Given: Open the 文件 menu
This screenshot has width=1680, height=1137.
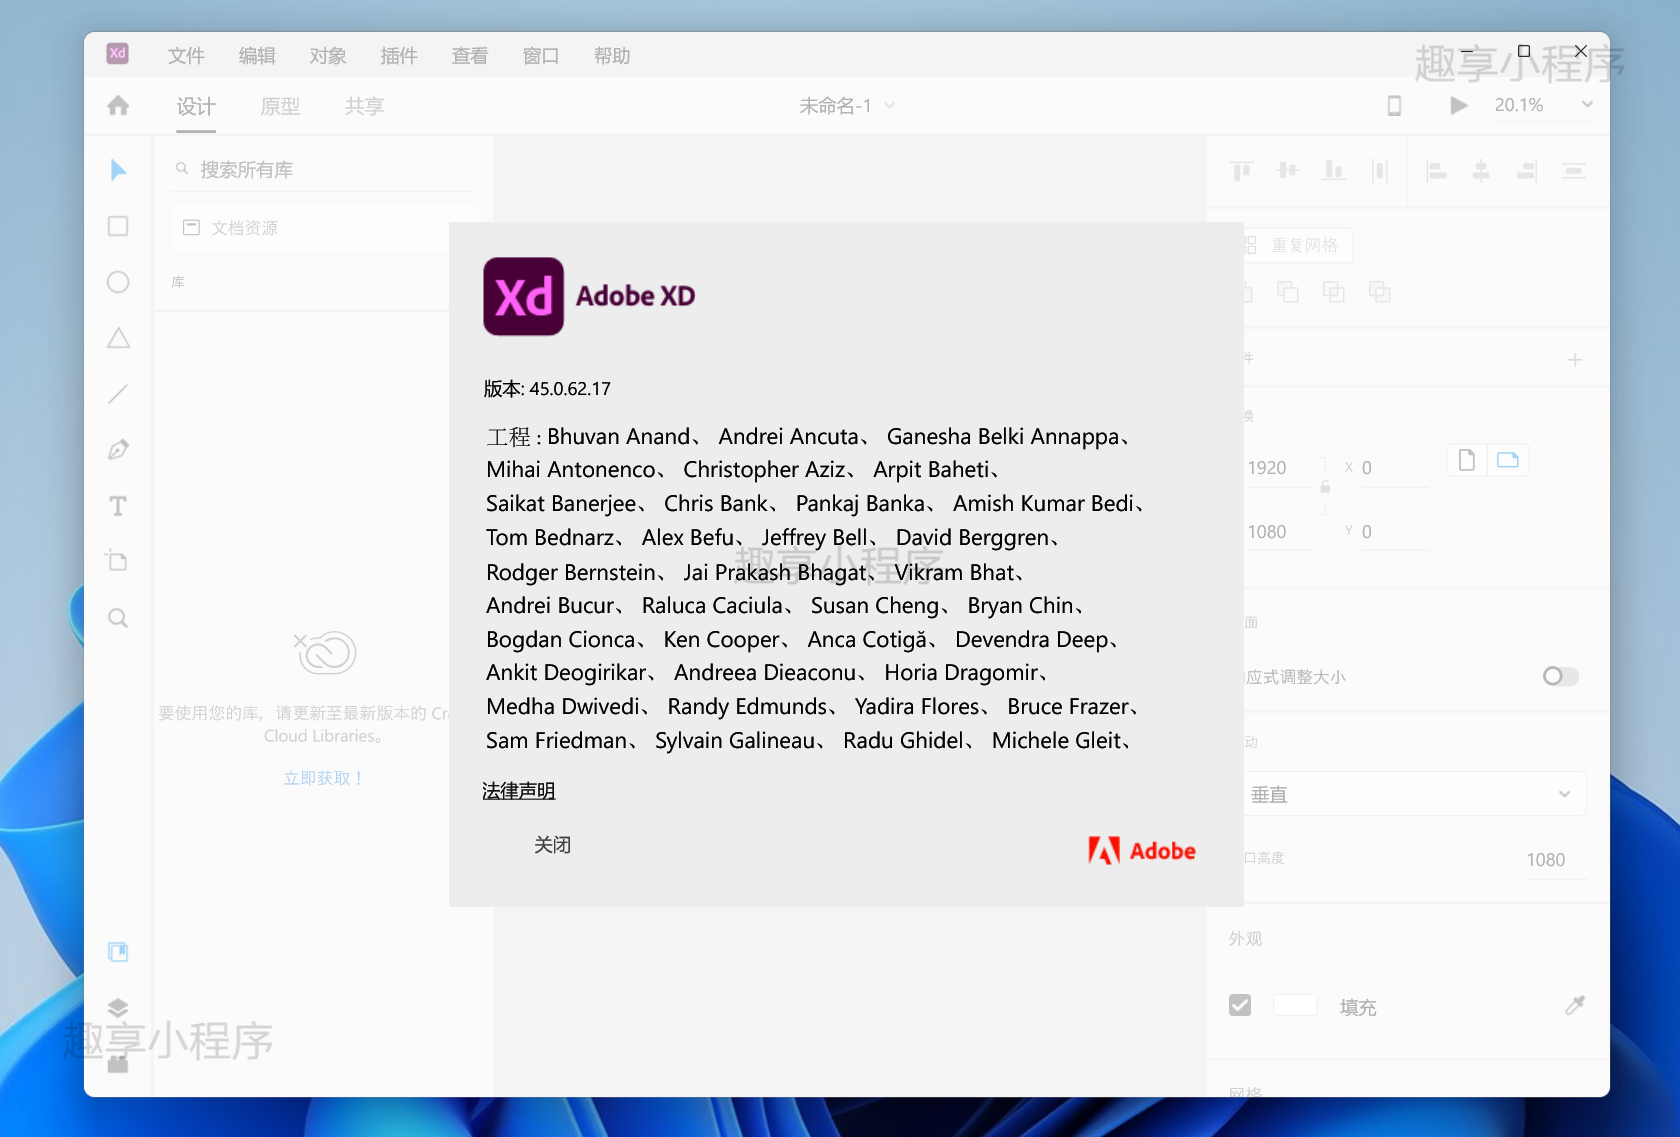Looking at the screenshot, I should (186, 56).
